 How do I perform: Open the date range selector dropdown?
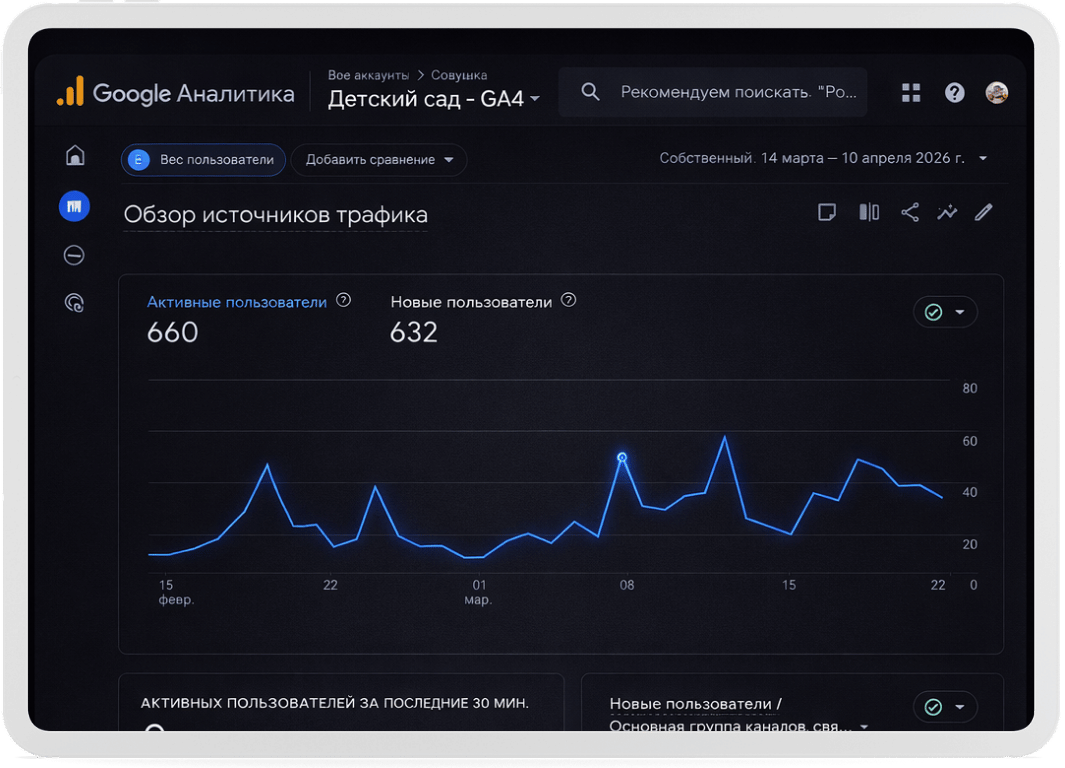point(824,159)
